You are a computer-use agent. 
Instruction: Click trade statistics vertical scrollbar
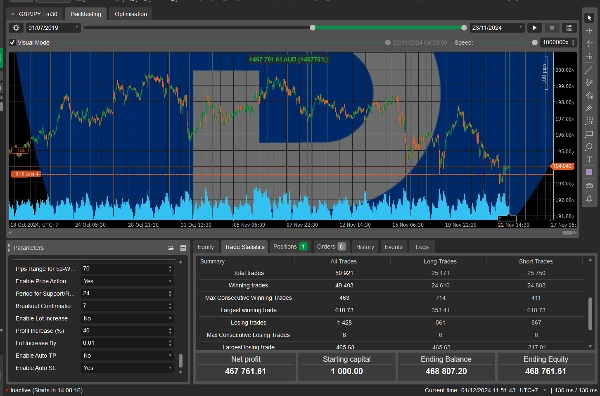(x=590, y=314)
